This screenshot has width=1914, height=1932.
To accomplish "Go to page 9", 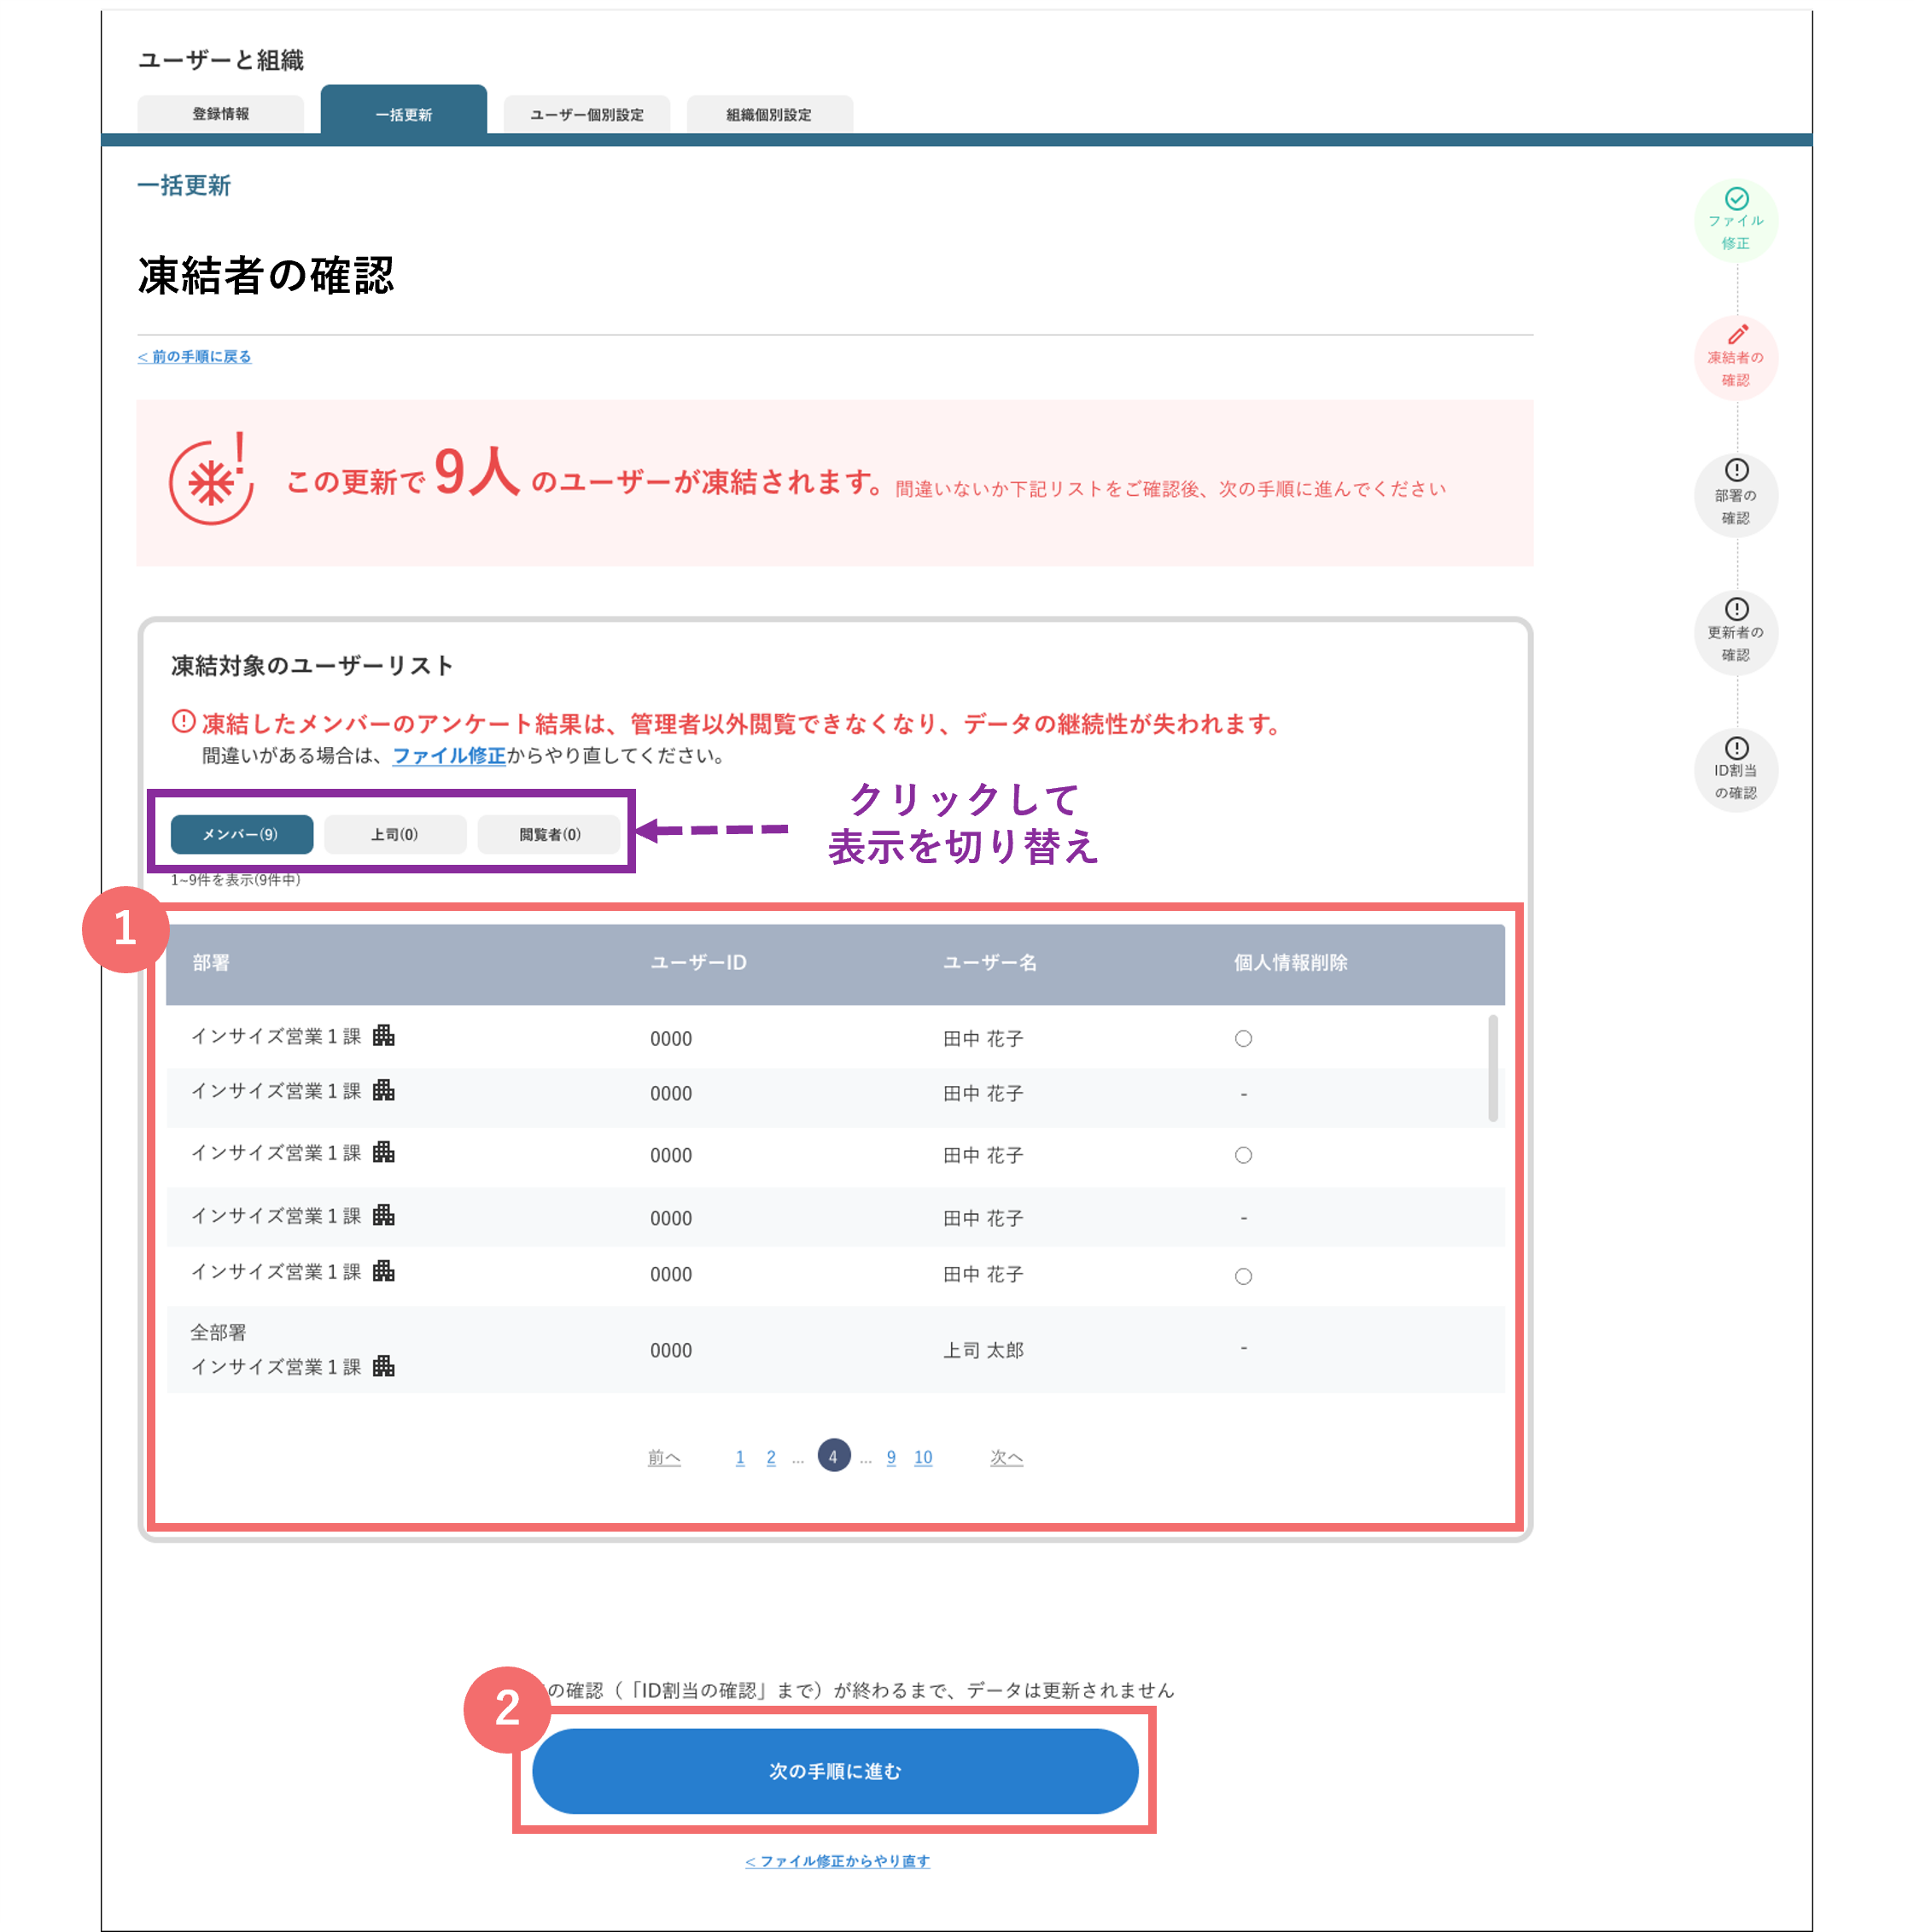I will [891, 1458].
